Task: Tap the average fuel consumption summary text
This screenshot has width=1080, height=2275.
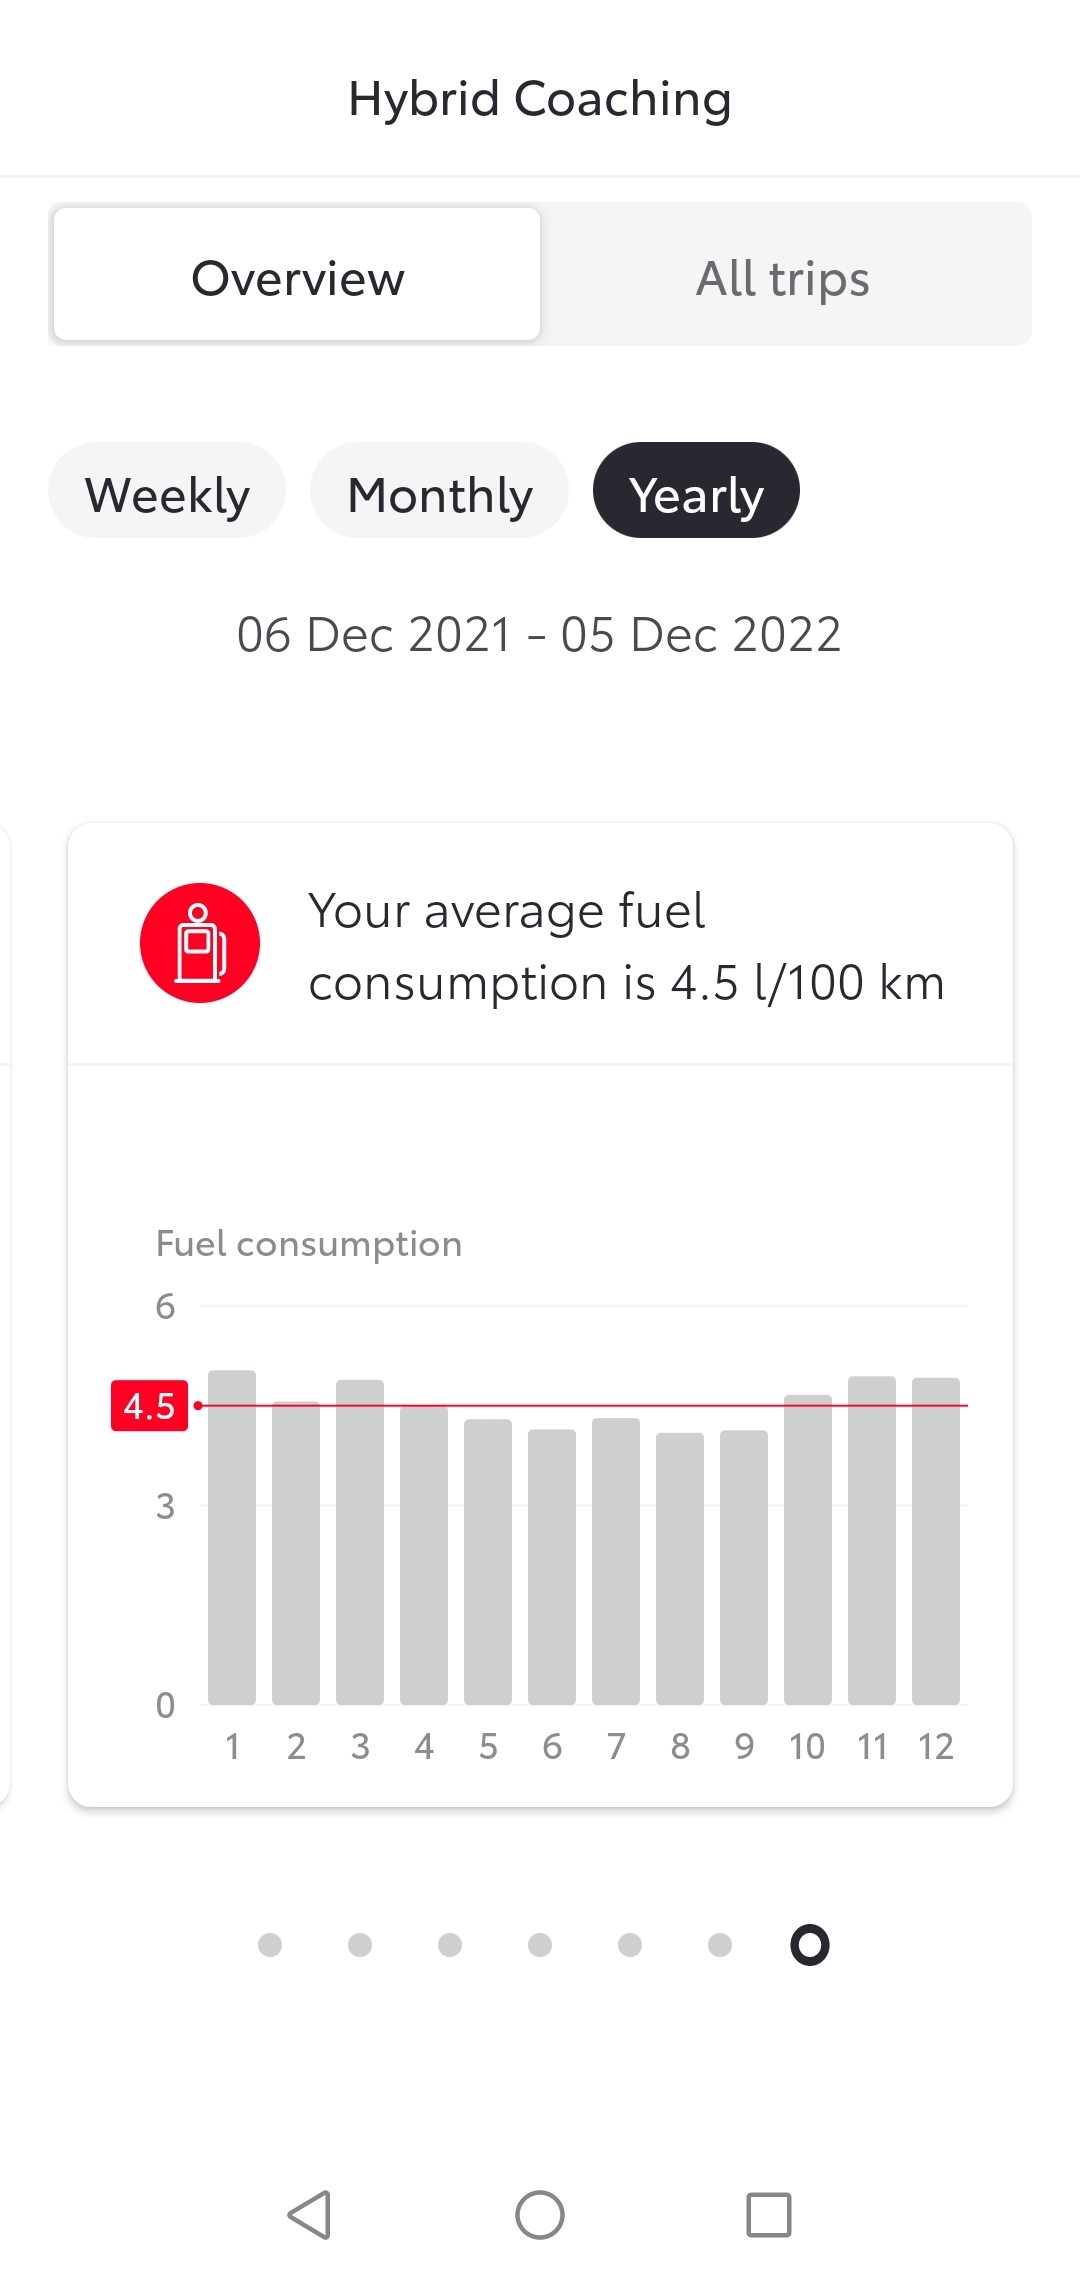Action: pos(625,946)
